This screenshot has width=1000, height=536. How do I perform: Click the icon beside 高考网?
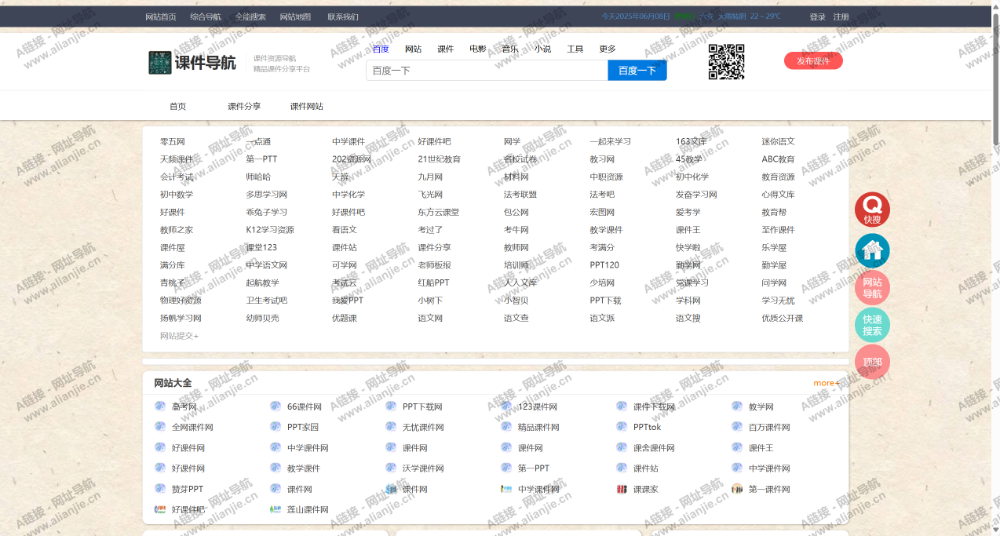tap(160, 406)
